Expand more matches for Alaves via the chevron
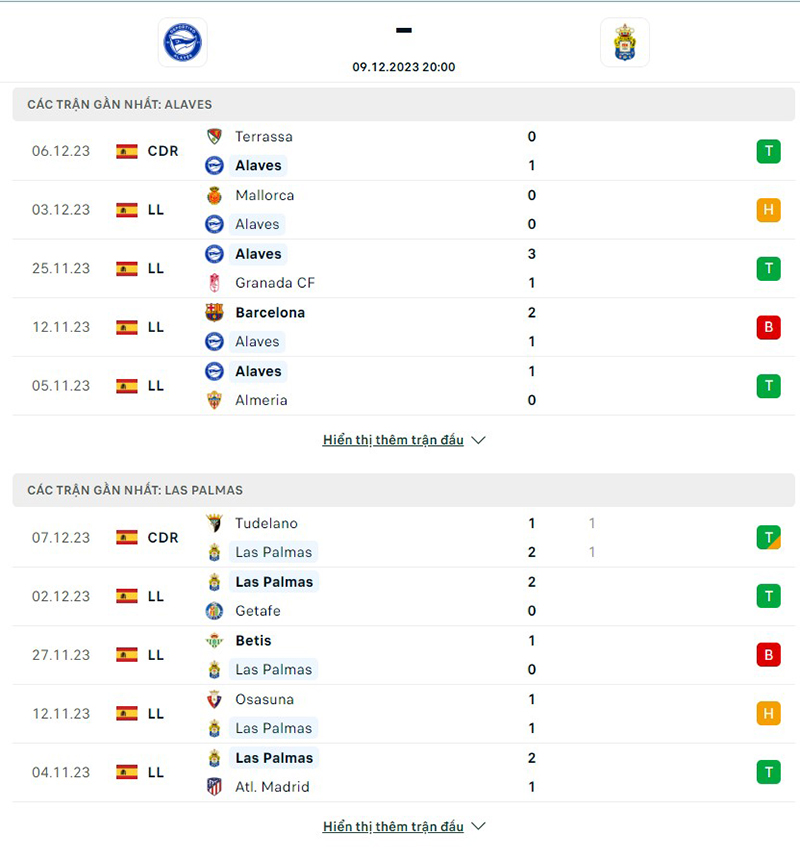 [478, 439]
